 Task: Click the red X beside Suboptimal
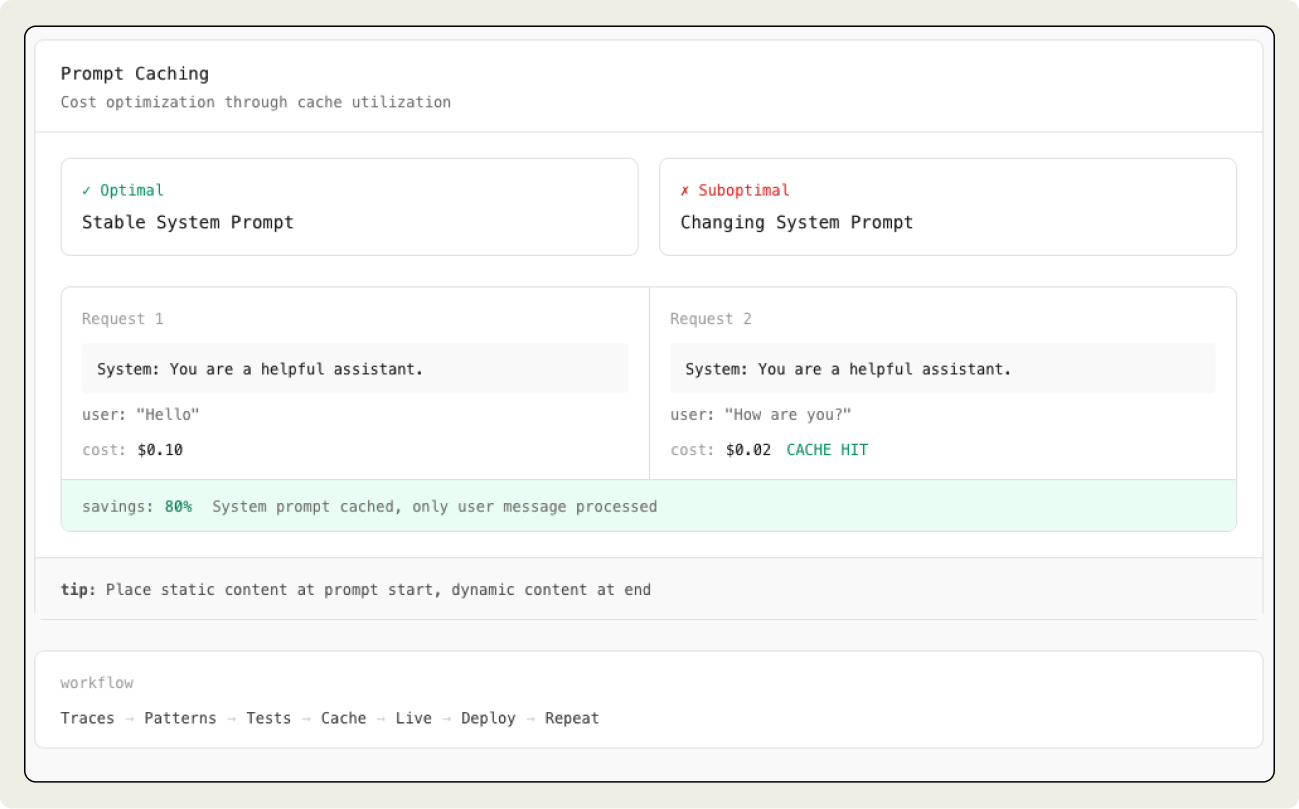pyautogui.click(x=685, y=190)
